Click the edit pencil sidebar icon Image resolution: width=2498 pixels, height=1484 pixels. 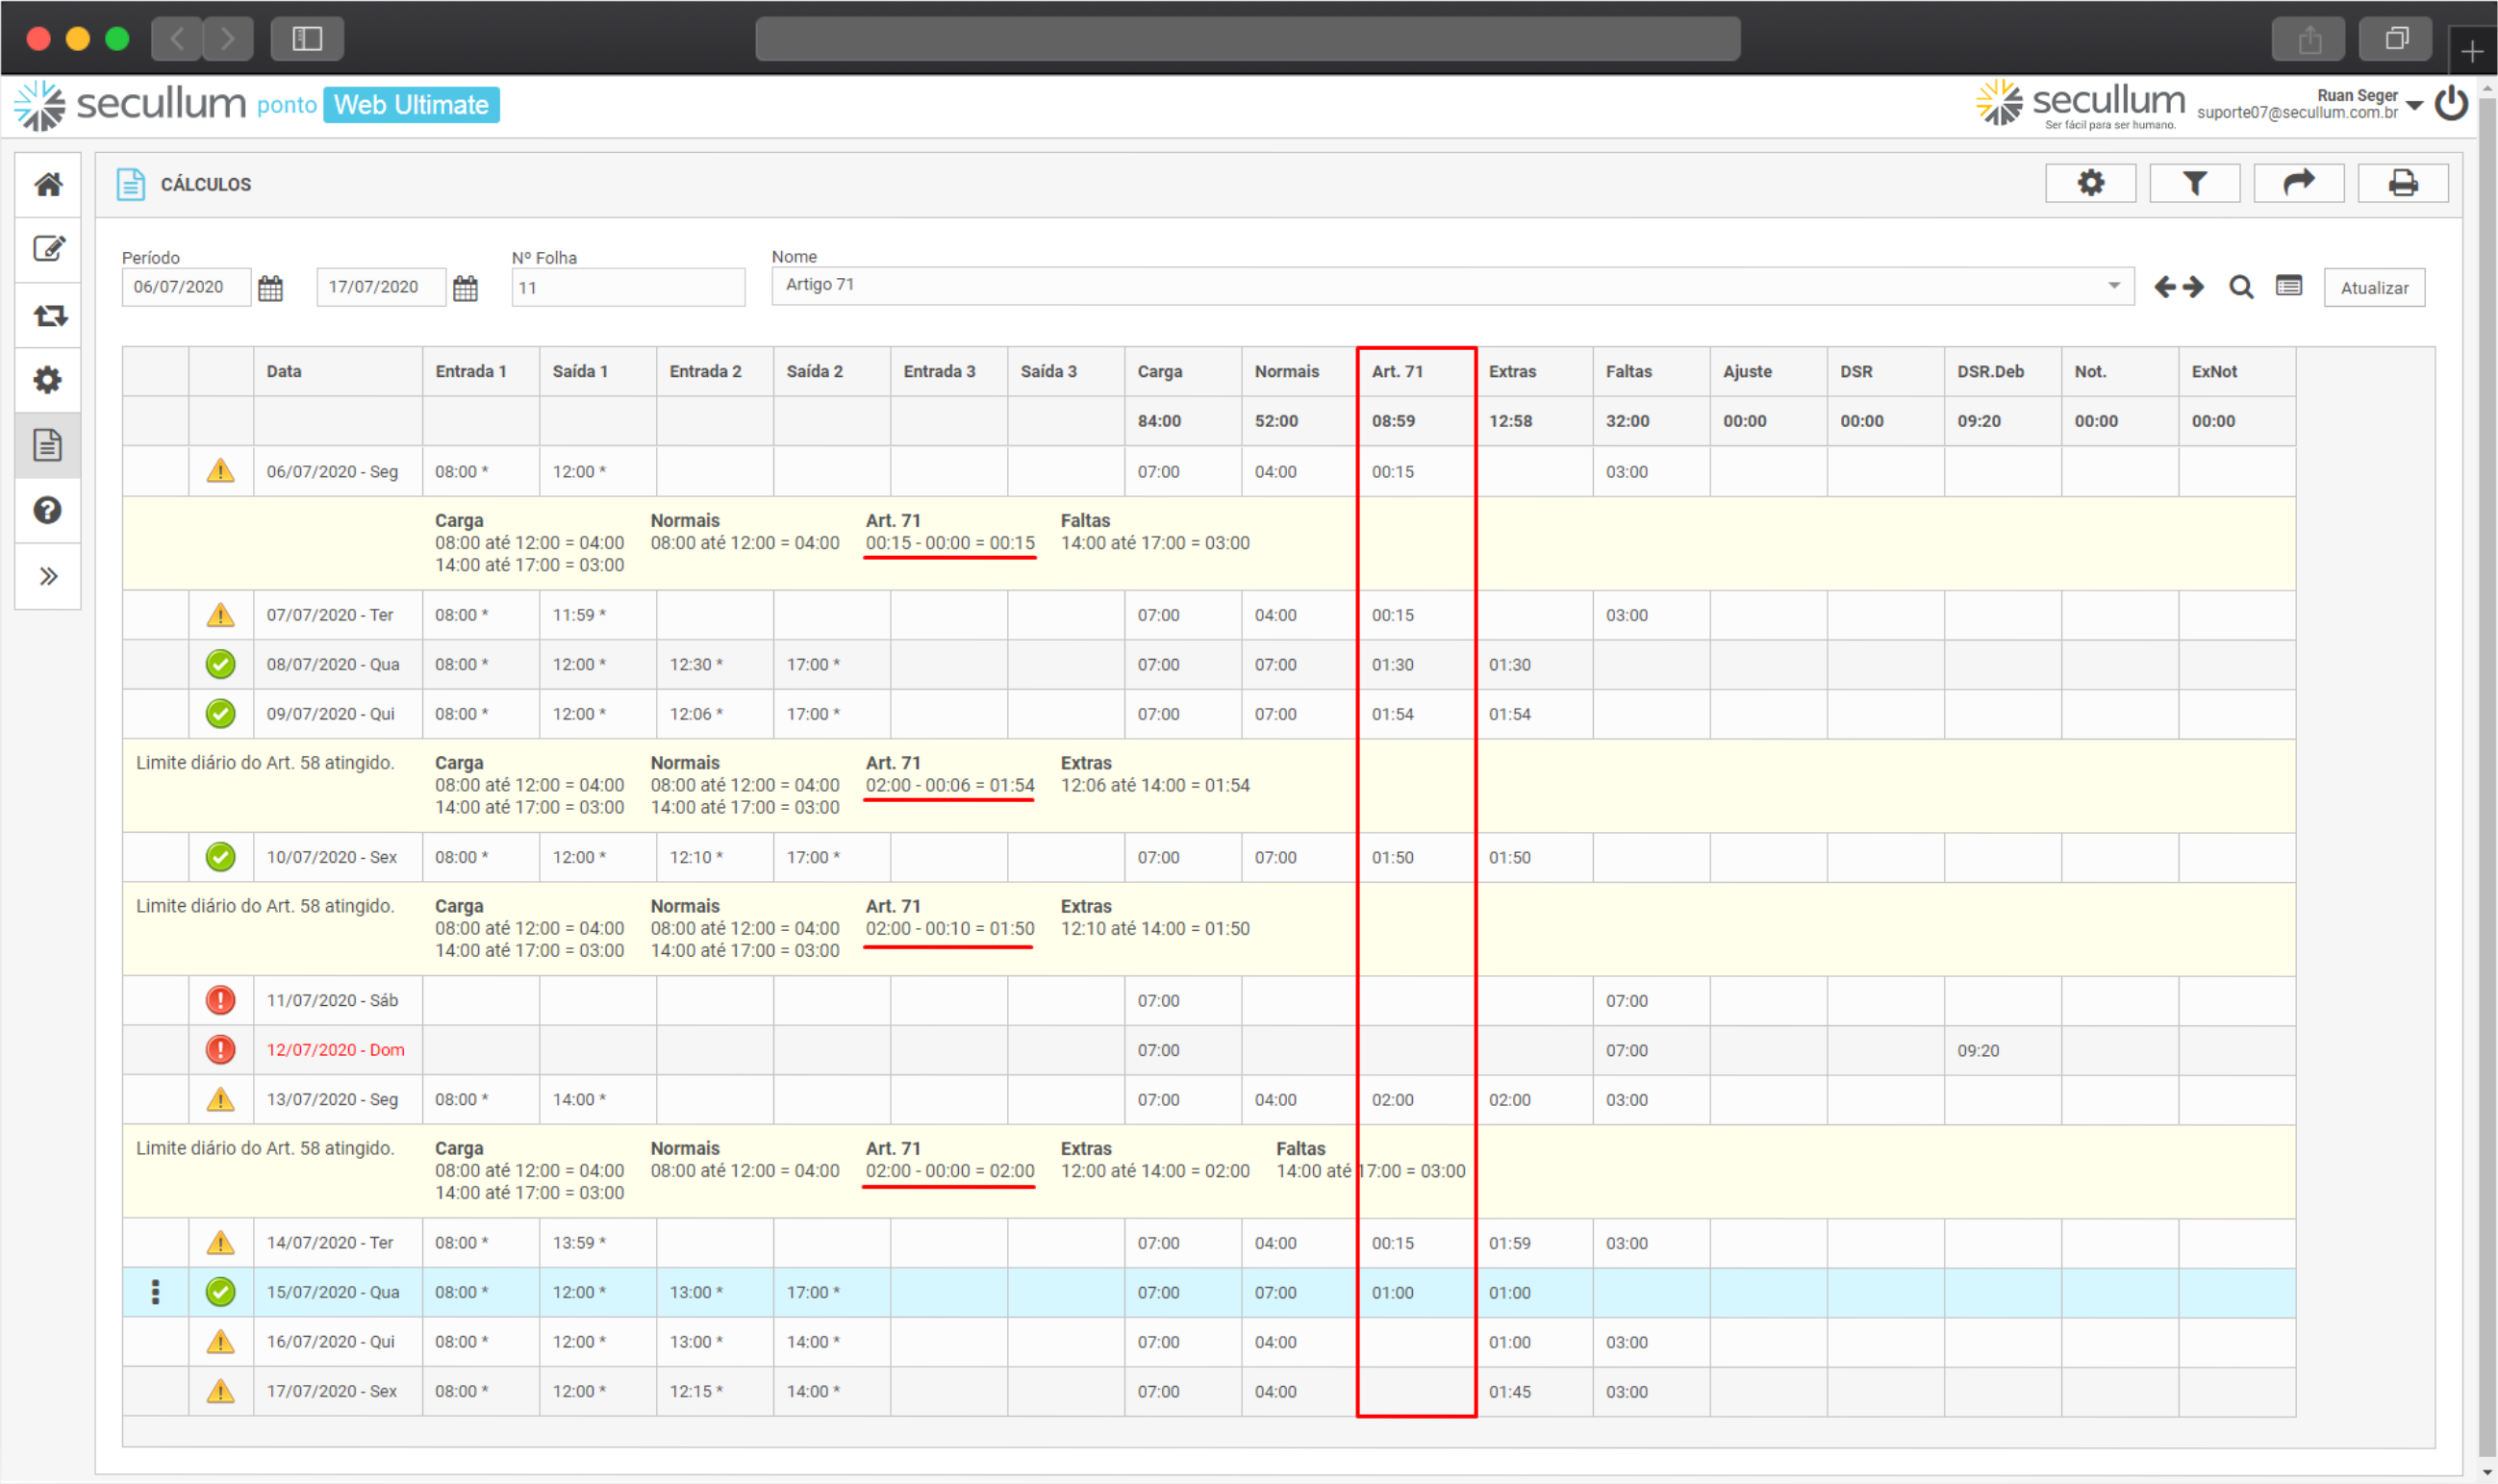pos(48,249)
